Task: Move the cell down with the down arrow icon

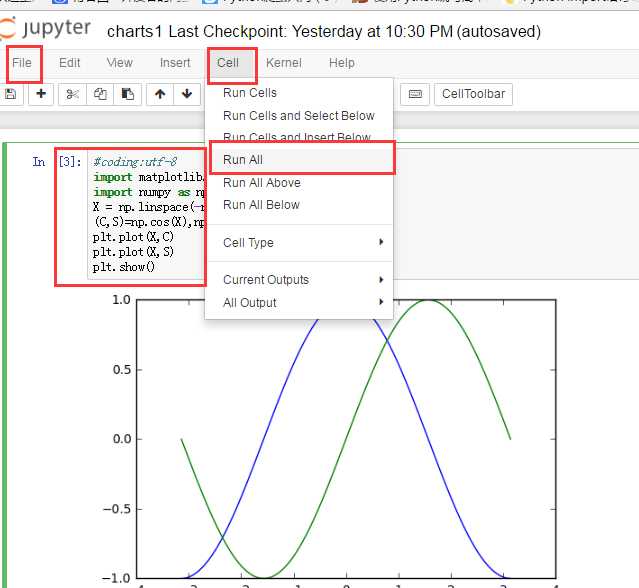Action: [187, 94]
